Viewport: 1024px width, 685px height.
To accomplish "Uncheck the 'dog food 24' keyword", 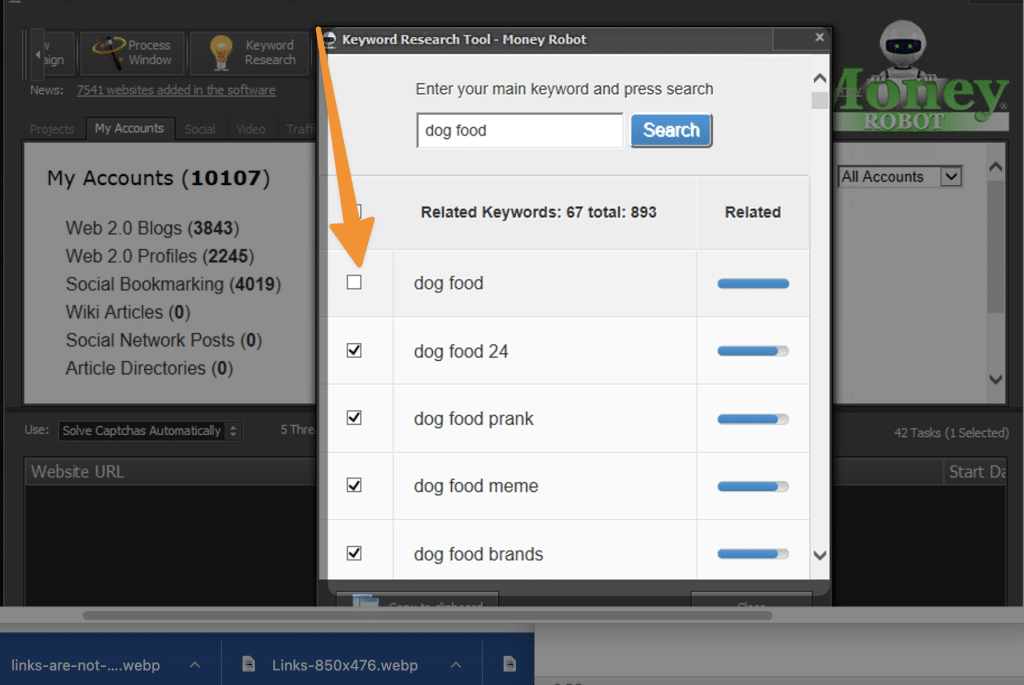I will point(354,351).
